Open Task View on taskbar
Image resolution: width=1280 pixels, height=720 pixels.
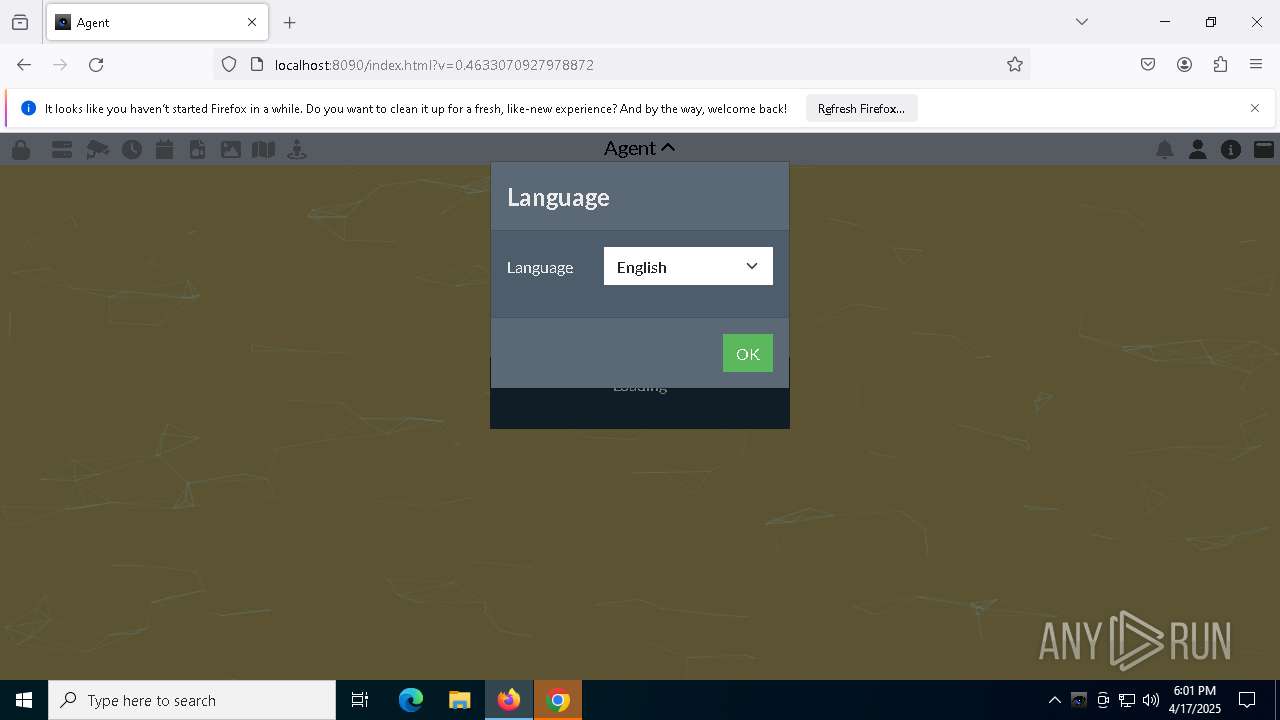360,700
